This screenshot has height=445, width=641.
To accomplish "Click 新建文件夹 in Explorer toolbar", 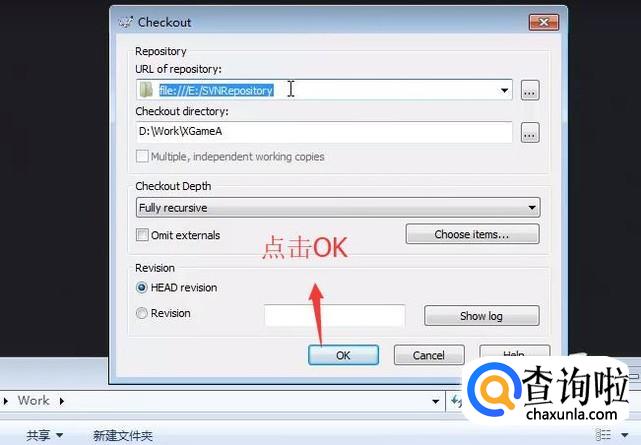I will coord(123,436).
